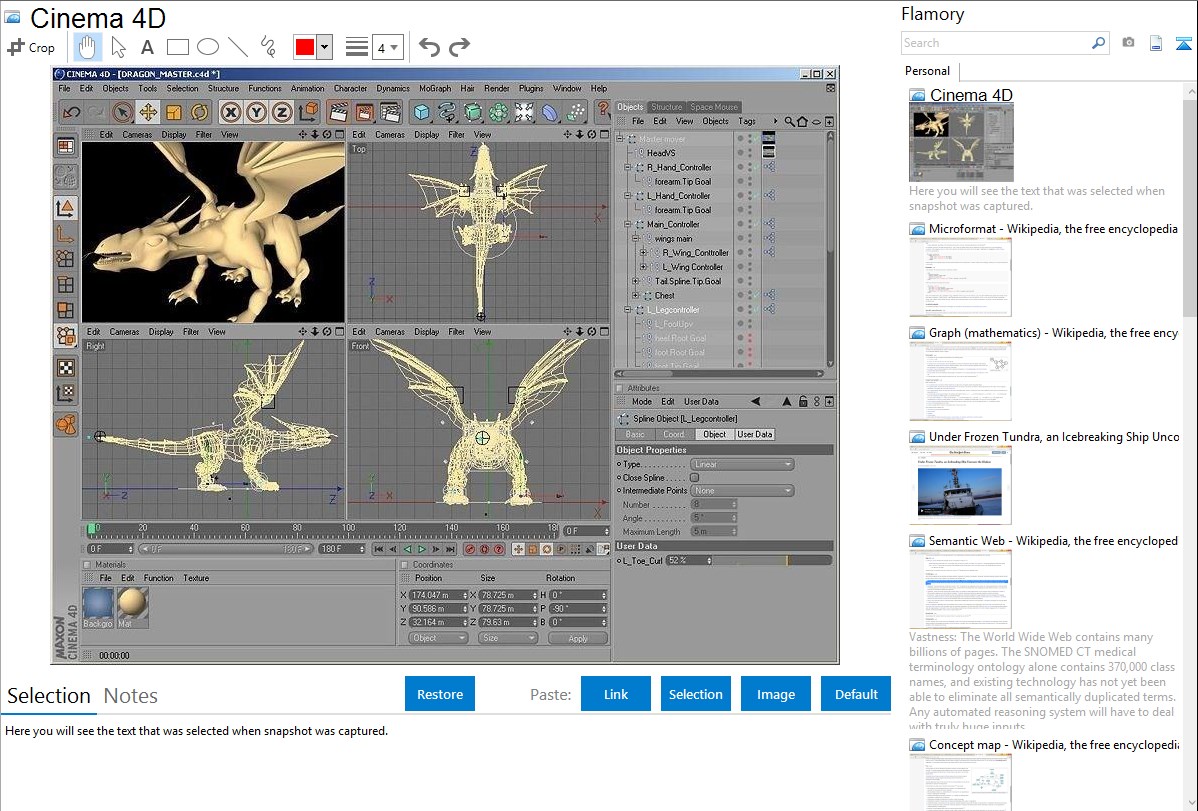1198x811 pixels.
Task: Open the line thickness dropdown showing 4
Action: click(387, 48)
